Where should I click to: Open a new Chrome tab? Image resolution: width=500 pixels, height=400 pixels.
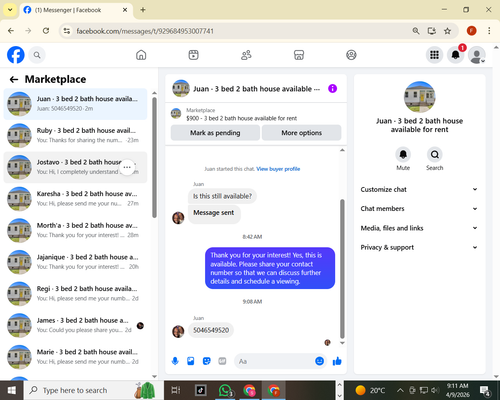coord(143,10)
